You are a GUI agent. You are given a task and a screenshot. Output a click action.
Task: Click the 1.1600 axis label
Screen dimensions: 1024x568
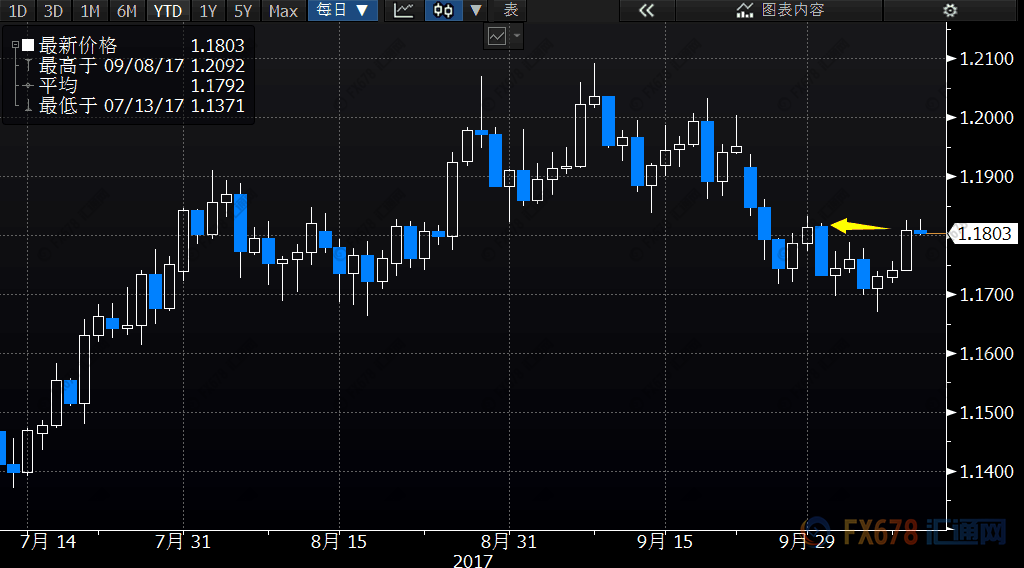point(986,353)
